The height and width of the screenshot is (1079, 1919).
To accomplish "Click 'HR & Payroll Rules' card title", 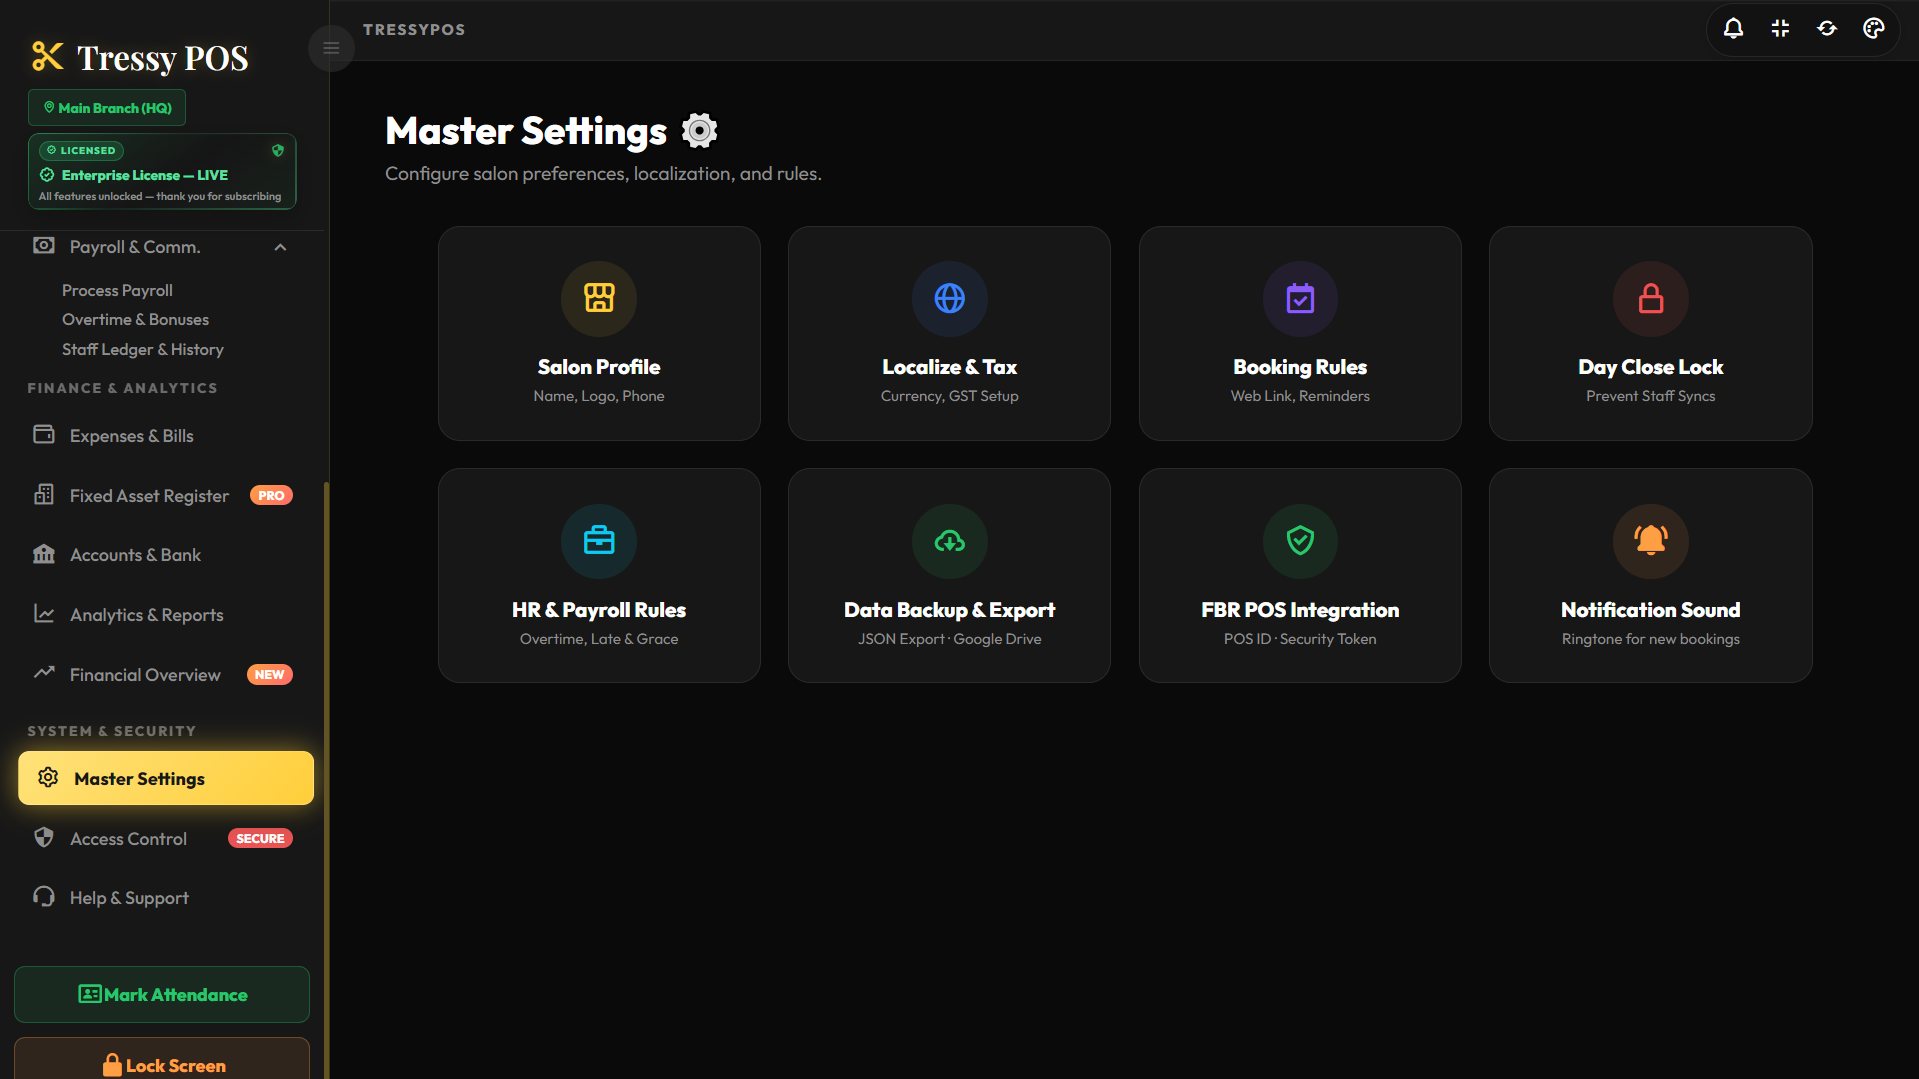I will tap(599, 610).
